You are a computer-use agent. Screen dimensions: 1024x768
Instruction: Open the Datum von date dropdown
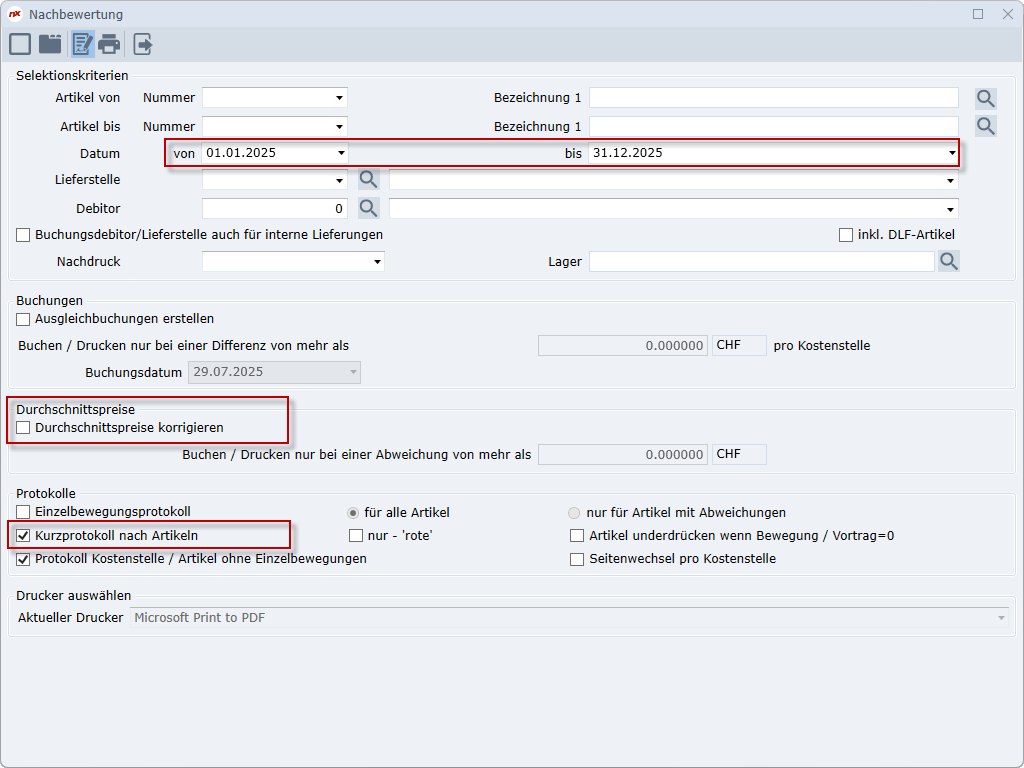341,153
